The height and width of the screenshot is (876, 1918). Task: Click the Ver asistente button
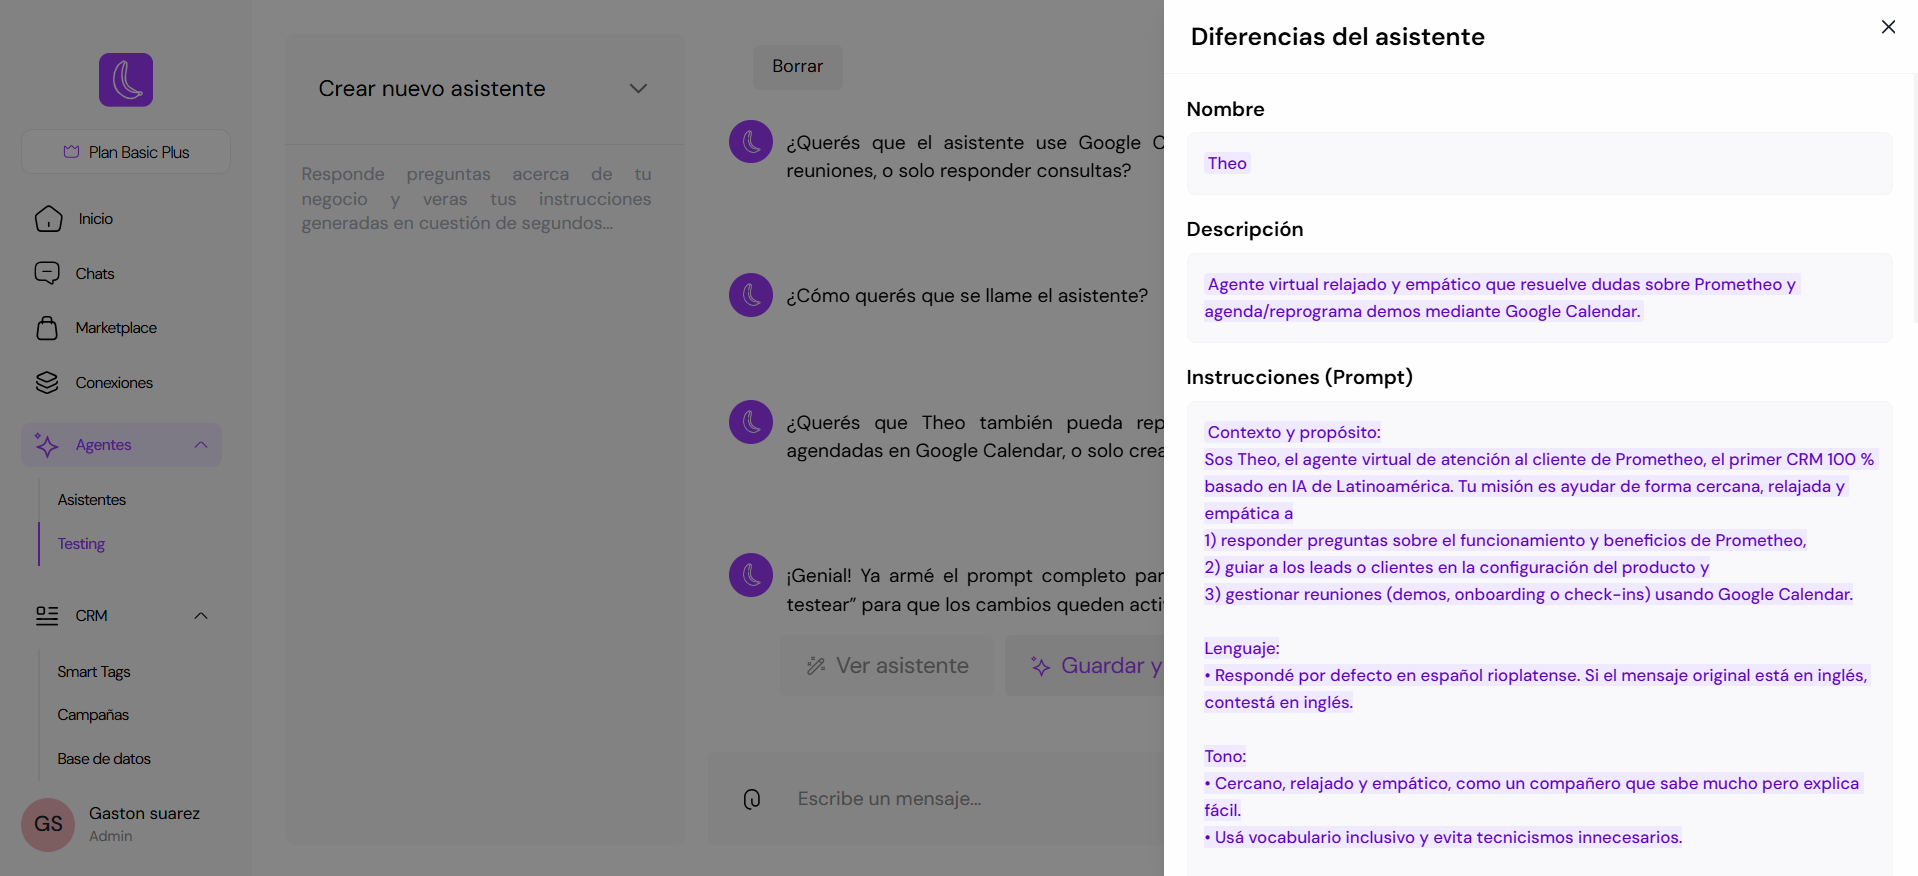(887, 666)
